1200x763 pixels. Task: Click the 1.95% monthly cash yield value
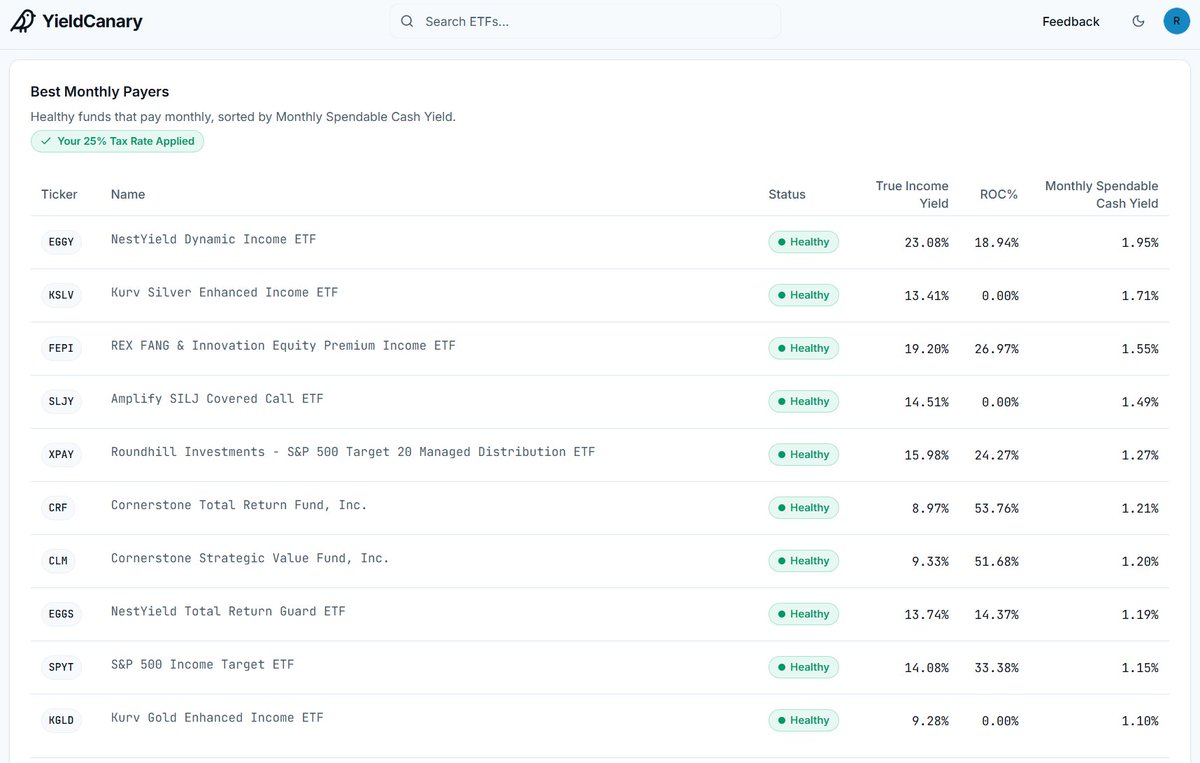click(1140, 243)
